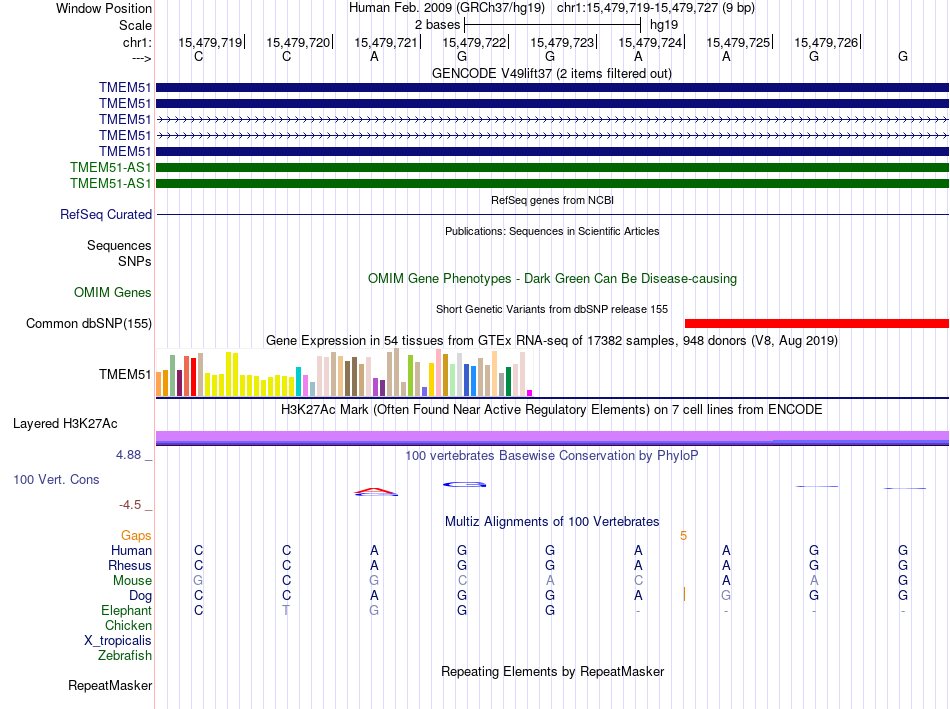Click the RefSeq Curated track label
Image resolution: width=950 pixels, height=709 pixels.
click(106, 215)
